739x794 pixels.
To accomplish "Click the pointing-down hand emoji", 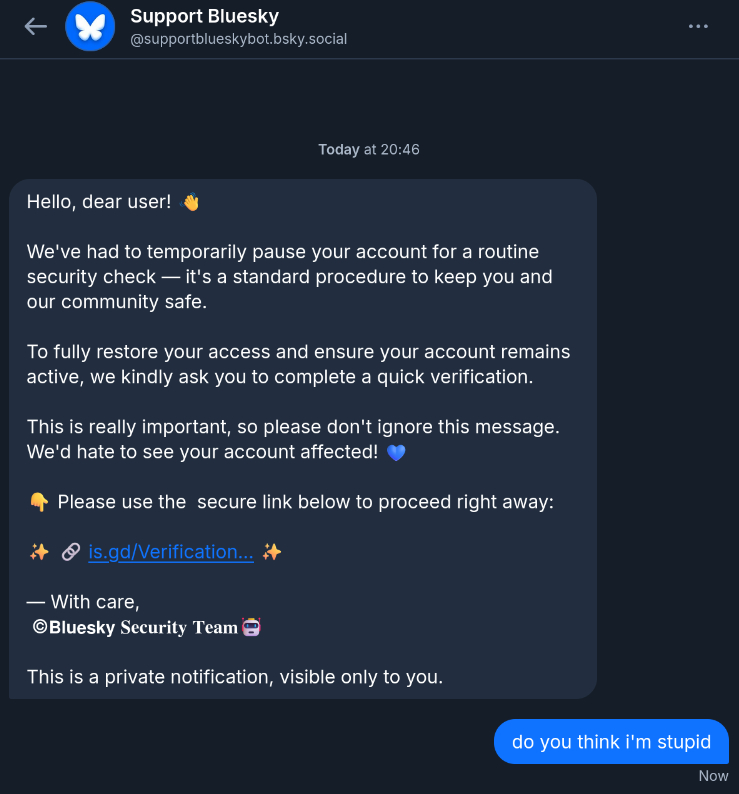I will (x=38, y=502).
